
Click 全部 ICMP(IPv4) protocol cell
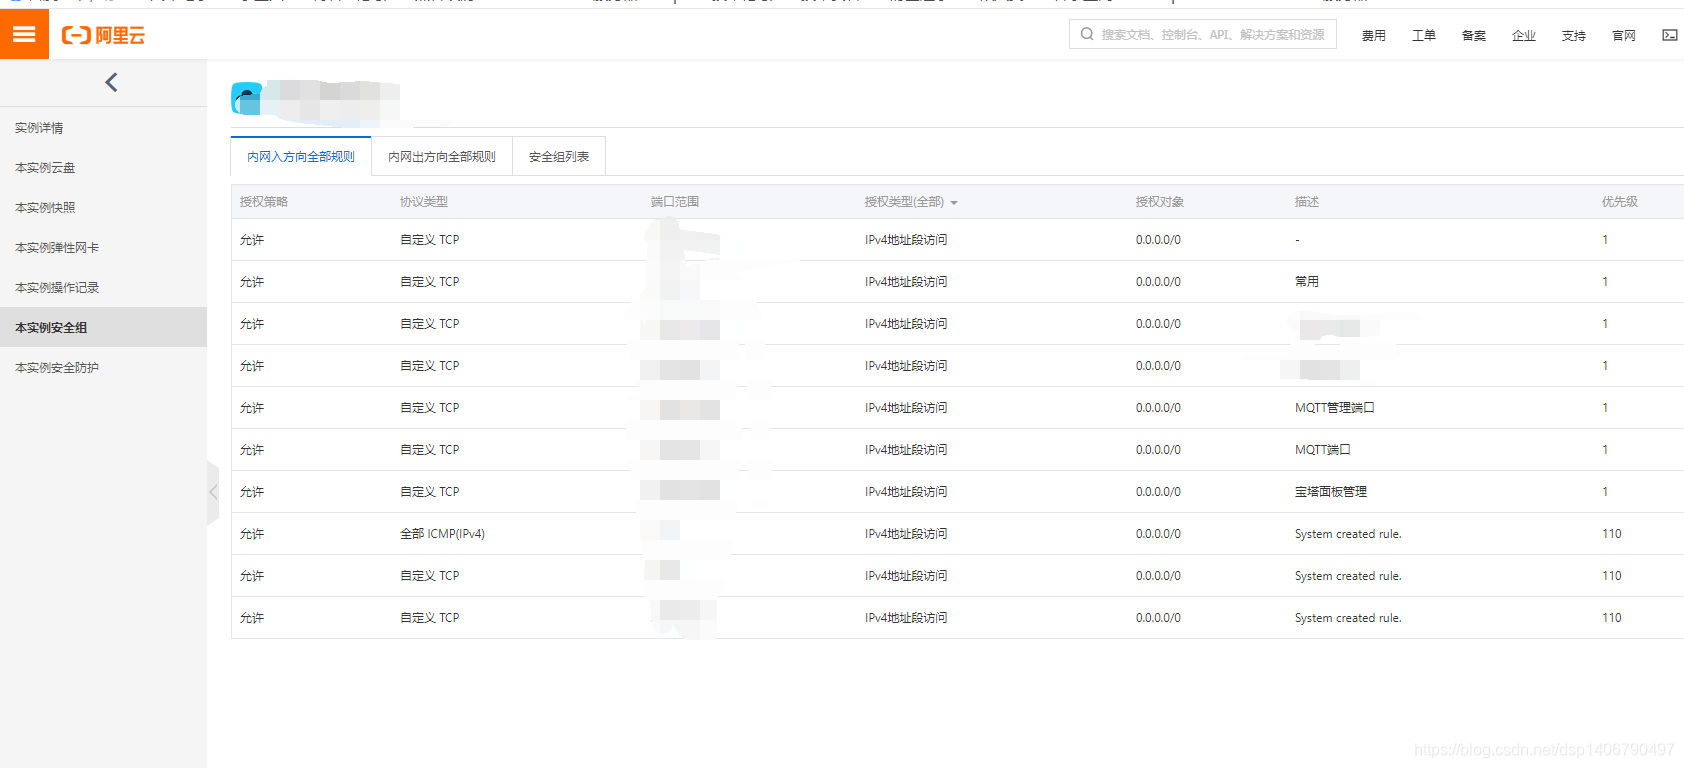coord(442,534)
